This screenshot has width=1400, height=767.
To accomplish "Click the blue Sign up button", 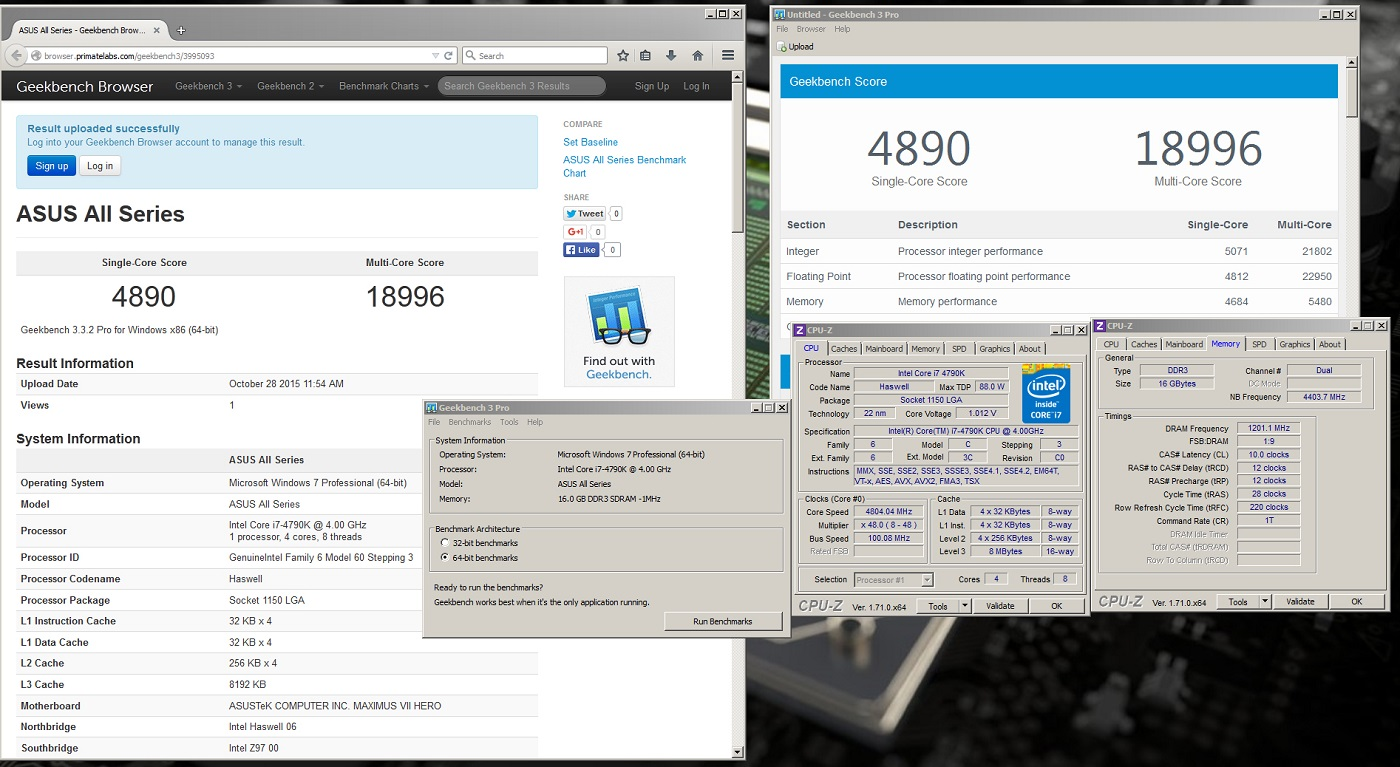I will tap(52, 166).
